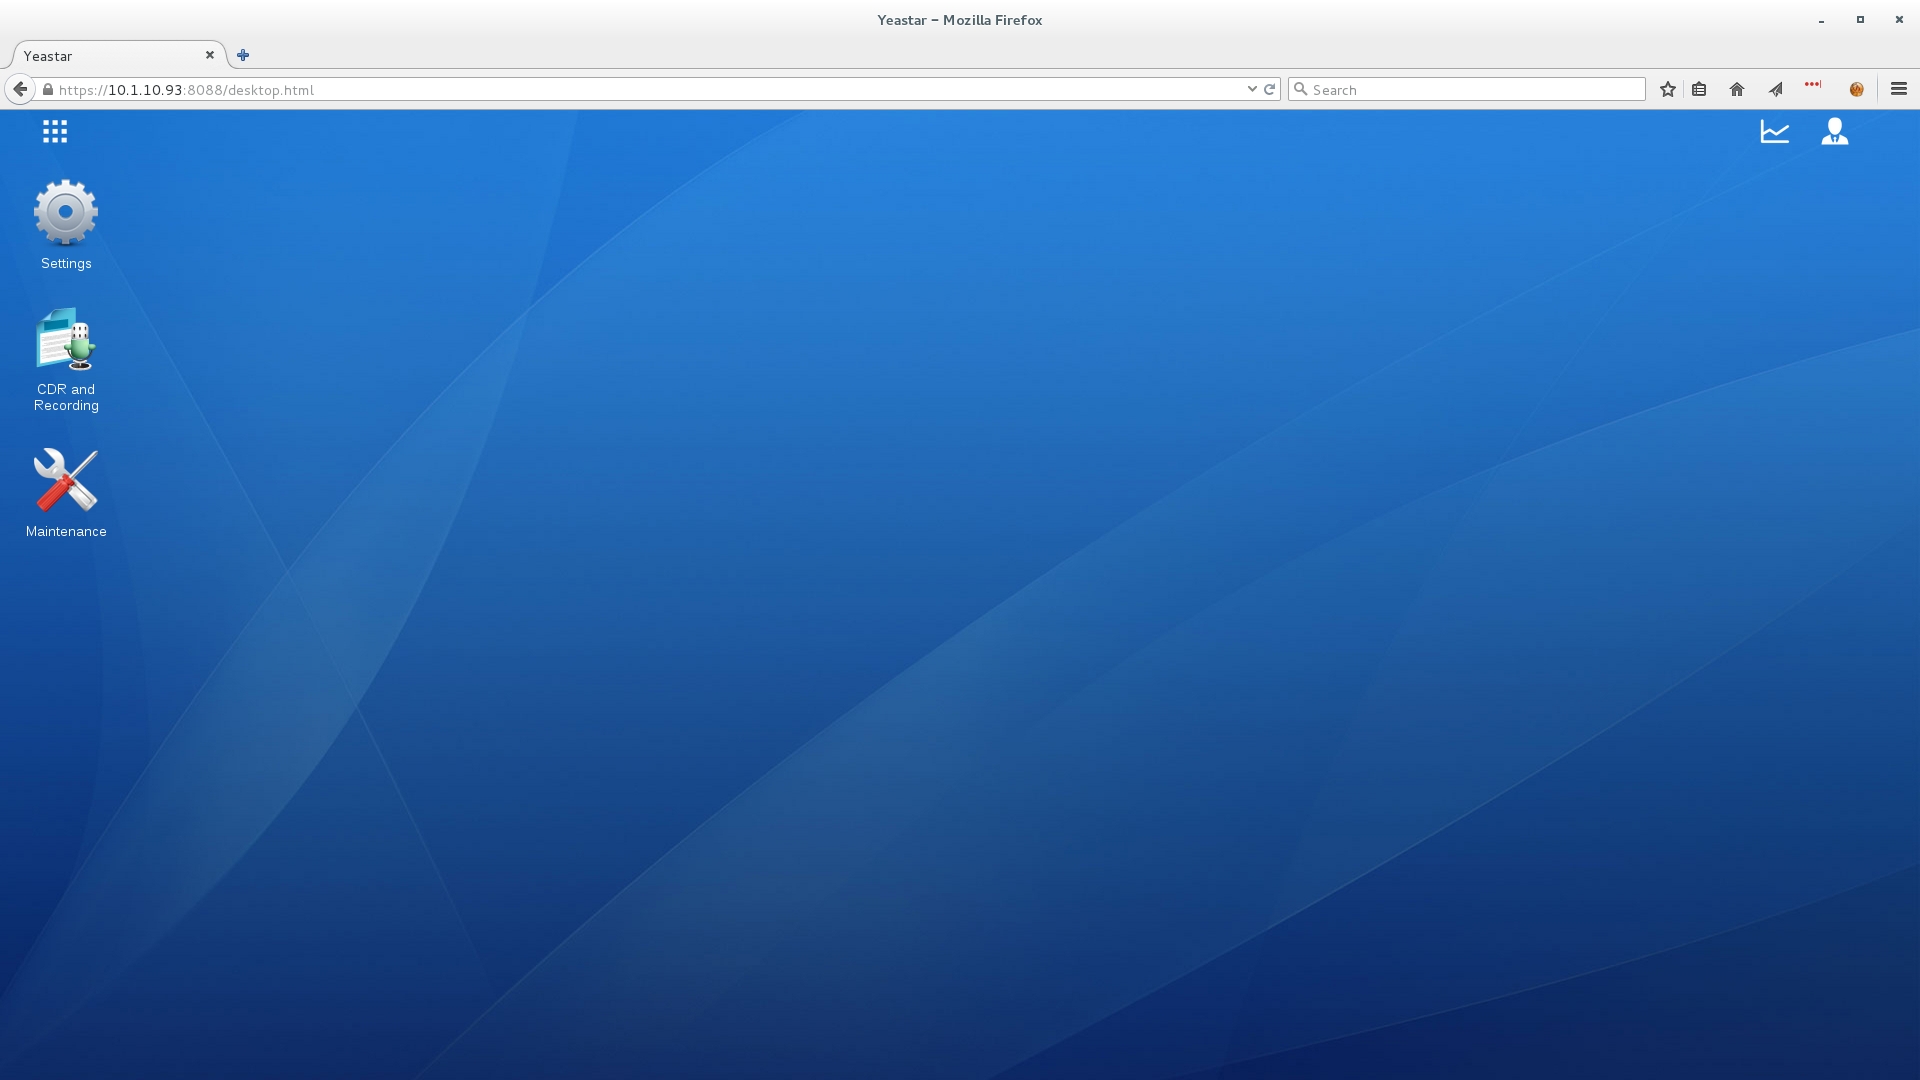This screenshot has width=1920, height=1080.
Task: Open the Firefox hamburger menu
Action: point(1899,89)
